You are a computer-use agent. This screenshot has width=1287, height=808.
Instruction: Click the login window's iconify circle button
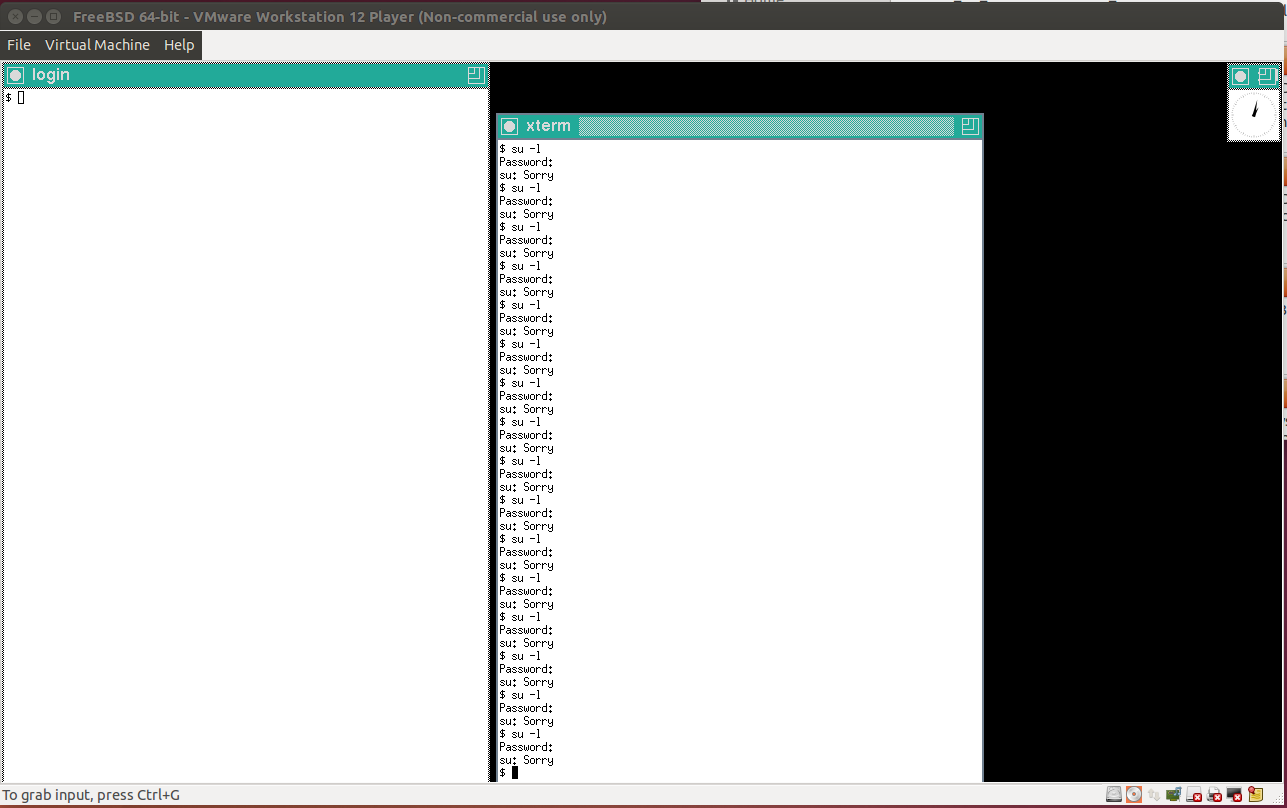point(15,75)
